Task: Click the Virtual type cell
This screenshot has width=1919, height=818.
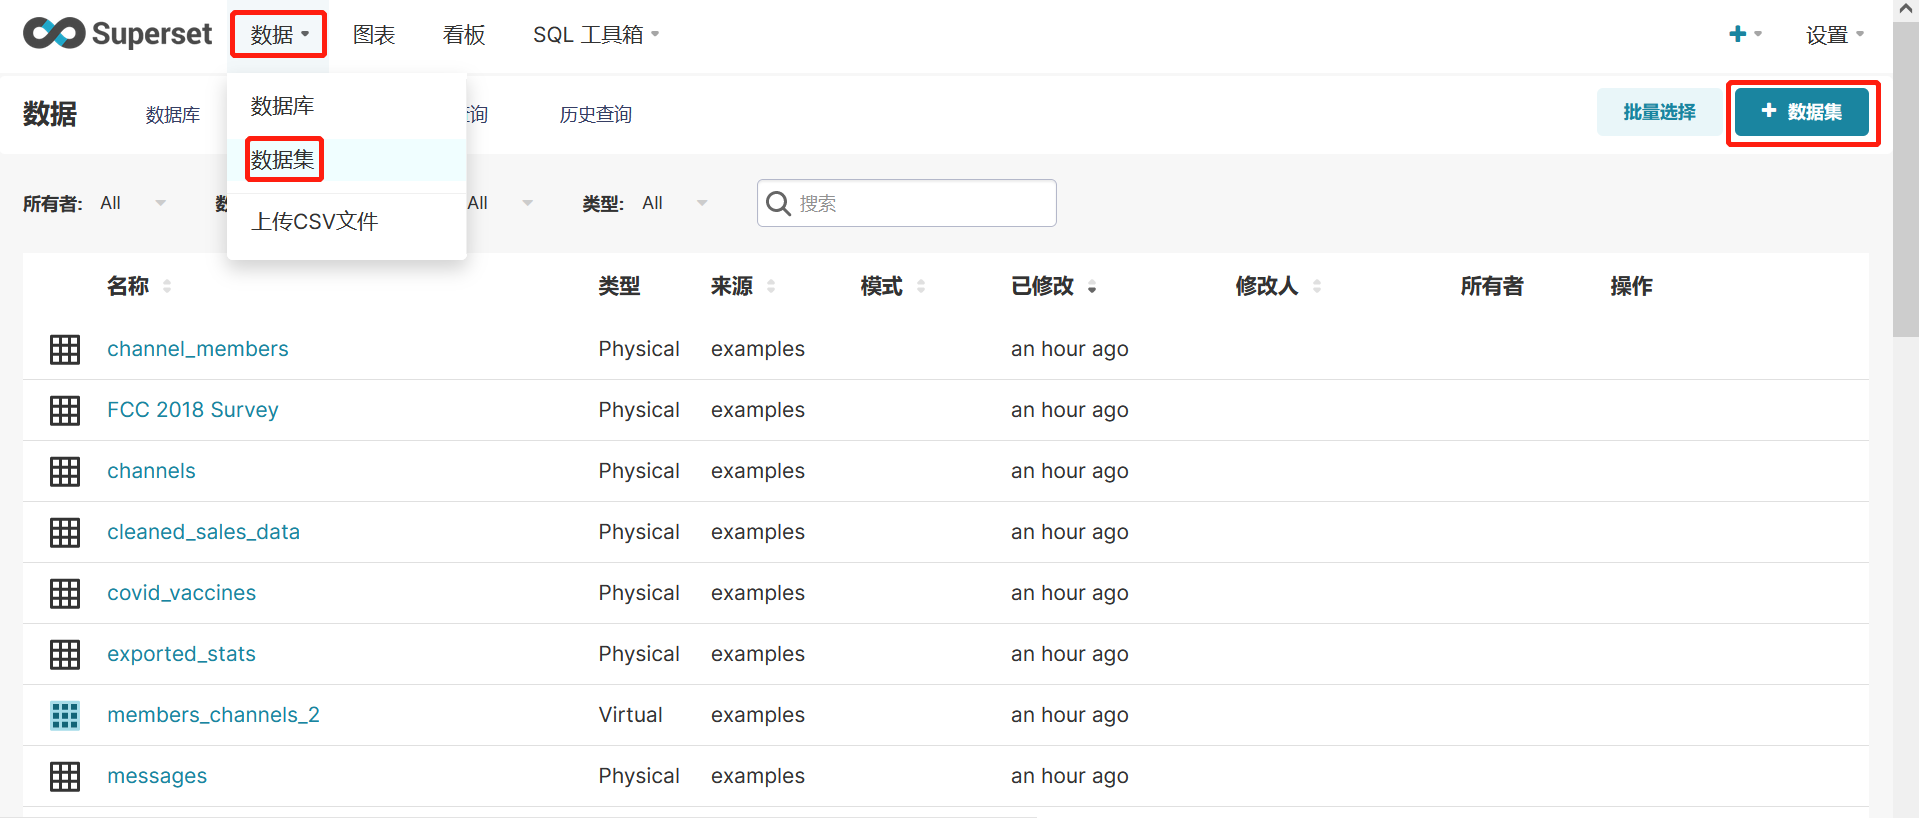Action: pos(630,715)
